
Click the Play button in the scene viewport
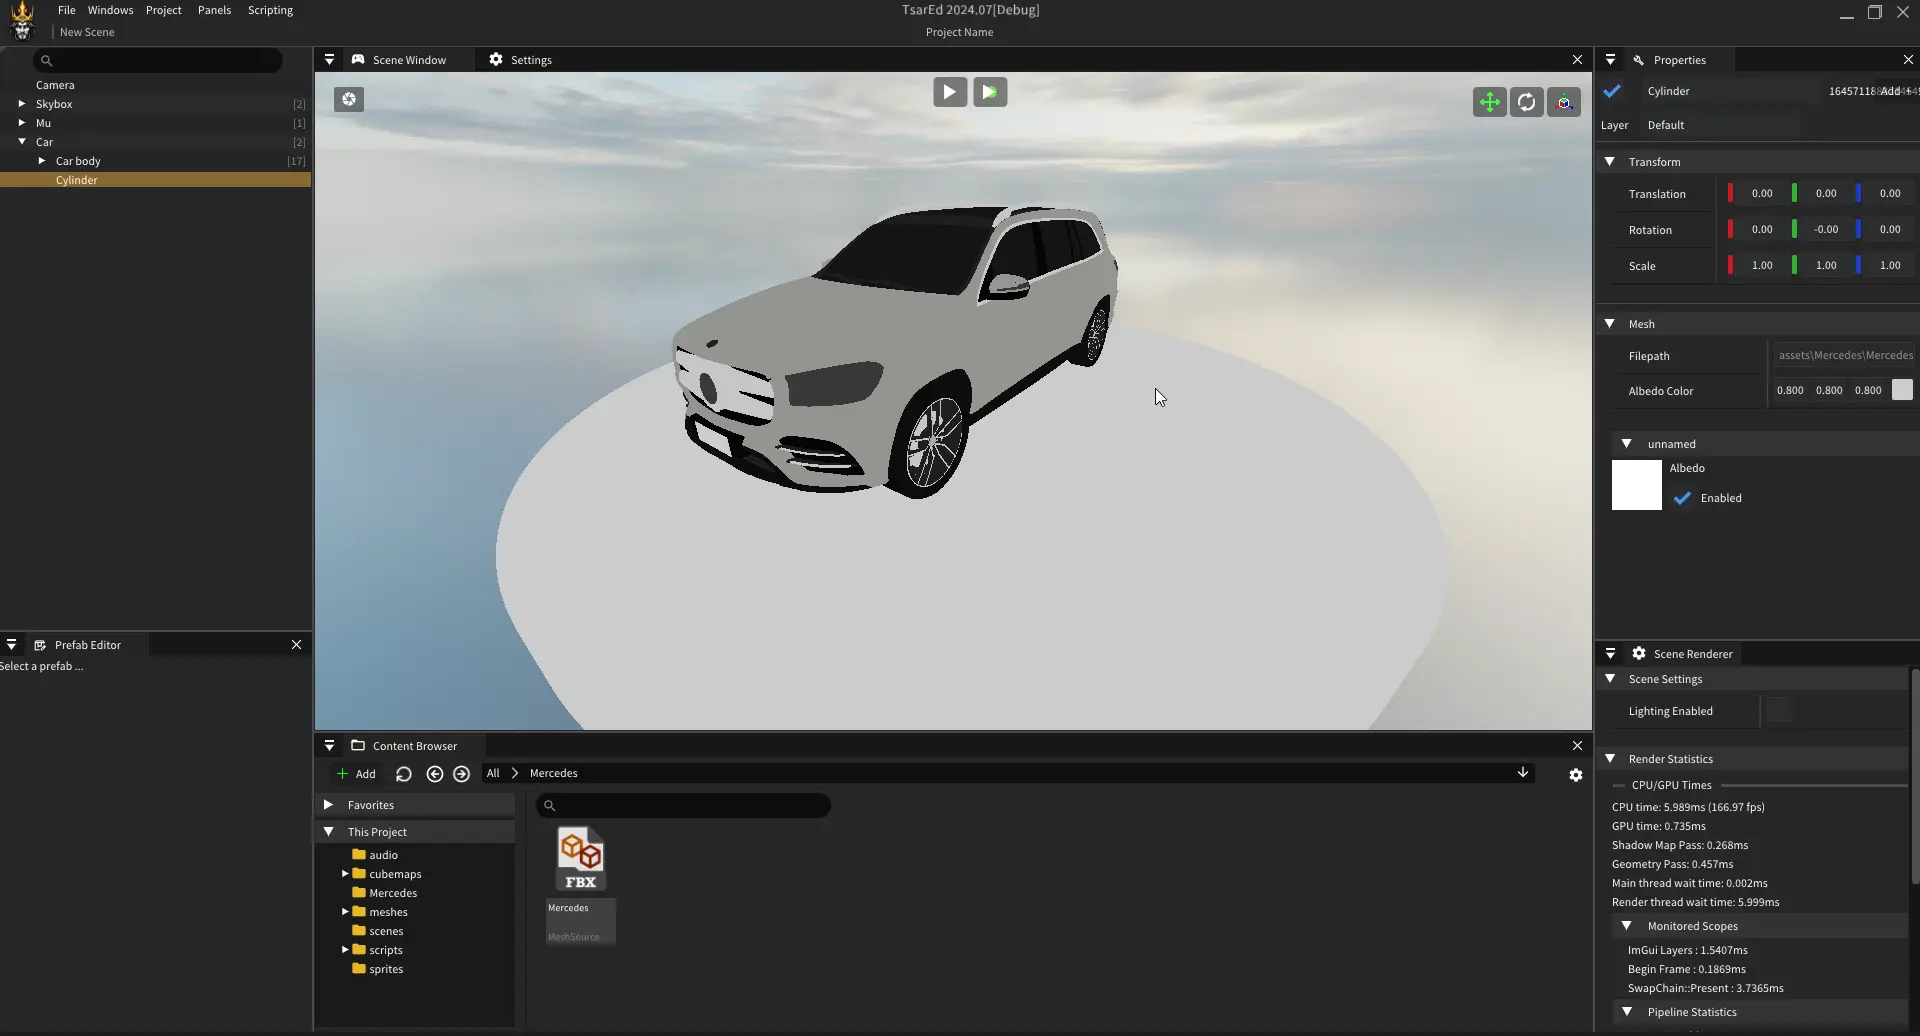(x=949, y=92)
